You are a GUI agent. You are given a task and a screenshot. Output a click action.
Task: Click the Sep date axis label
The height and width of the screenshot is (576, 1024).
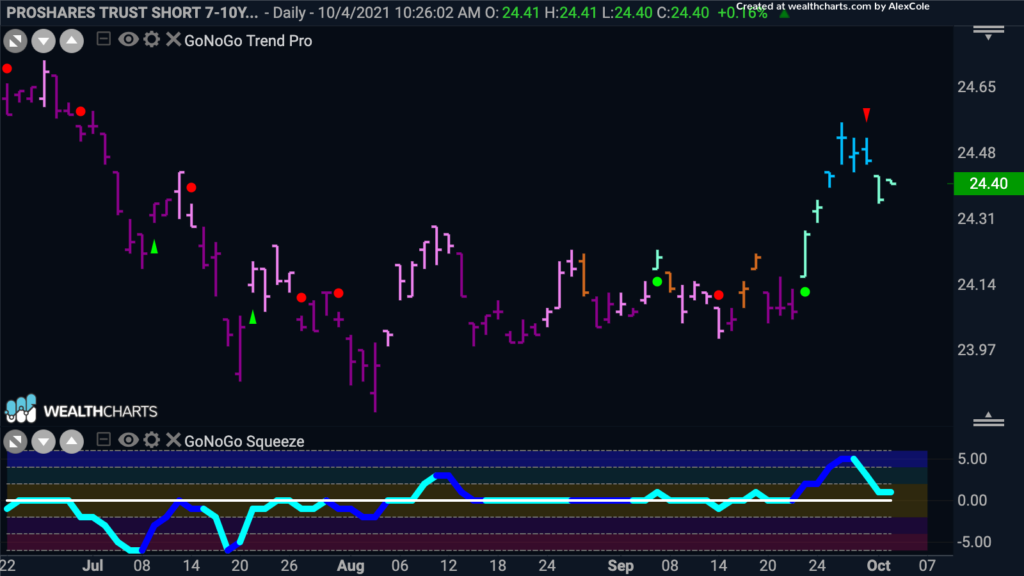[620, 566]
